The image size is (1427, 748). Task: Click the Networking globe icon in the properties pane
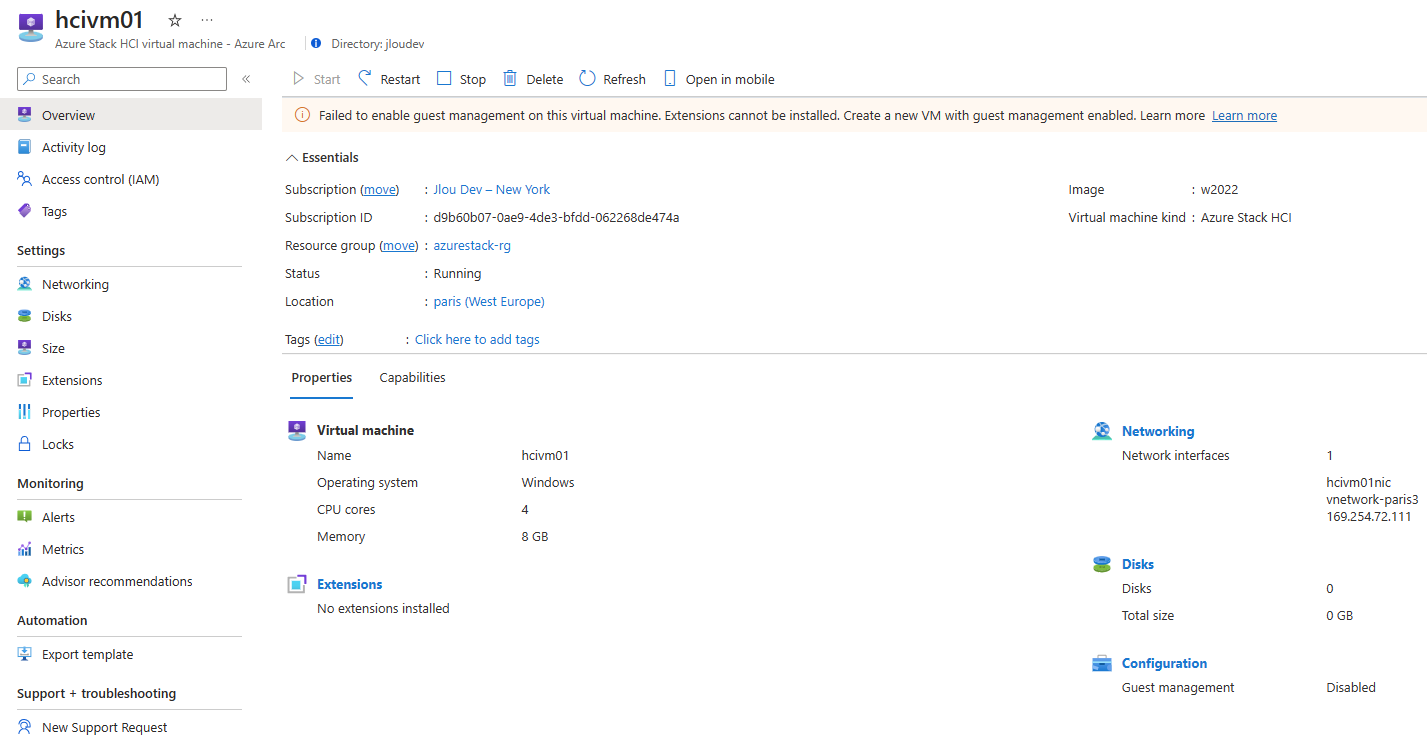1102,432
